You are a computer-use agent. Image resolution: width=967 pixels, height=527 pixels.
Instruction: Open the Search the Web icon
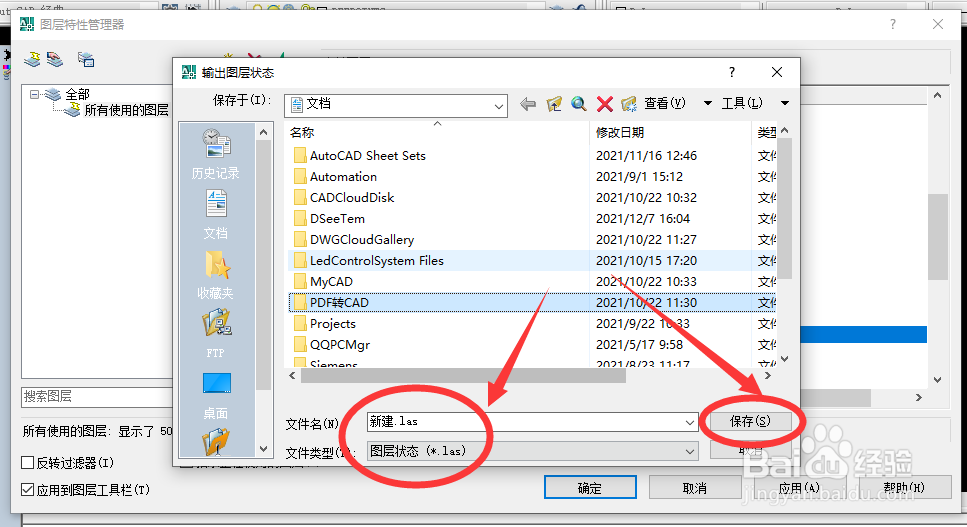pos(578,104)
